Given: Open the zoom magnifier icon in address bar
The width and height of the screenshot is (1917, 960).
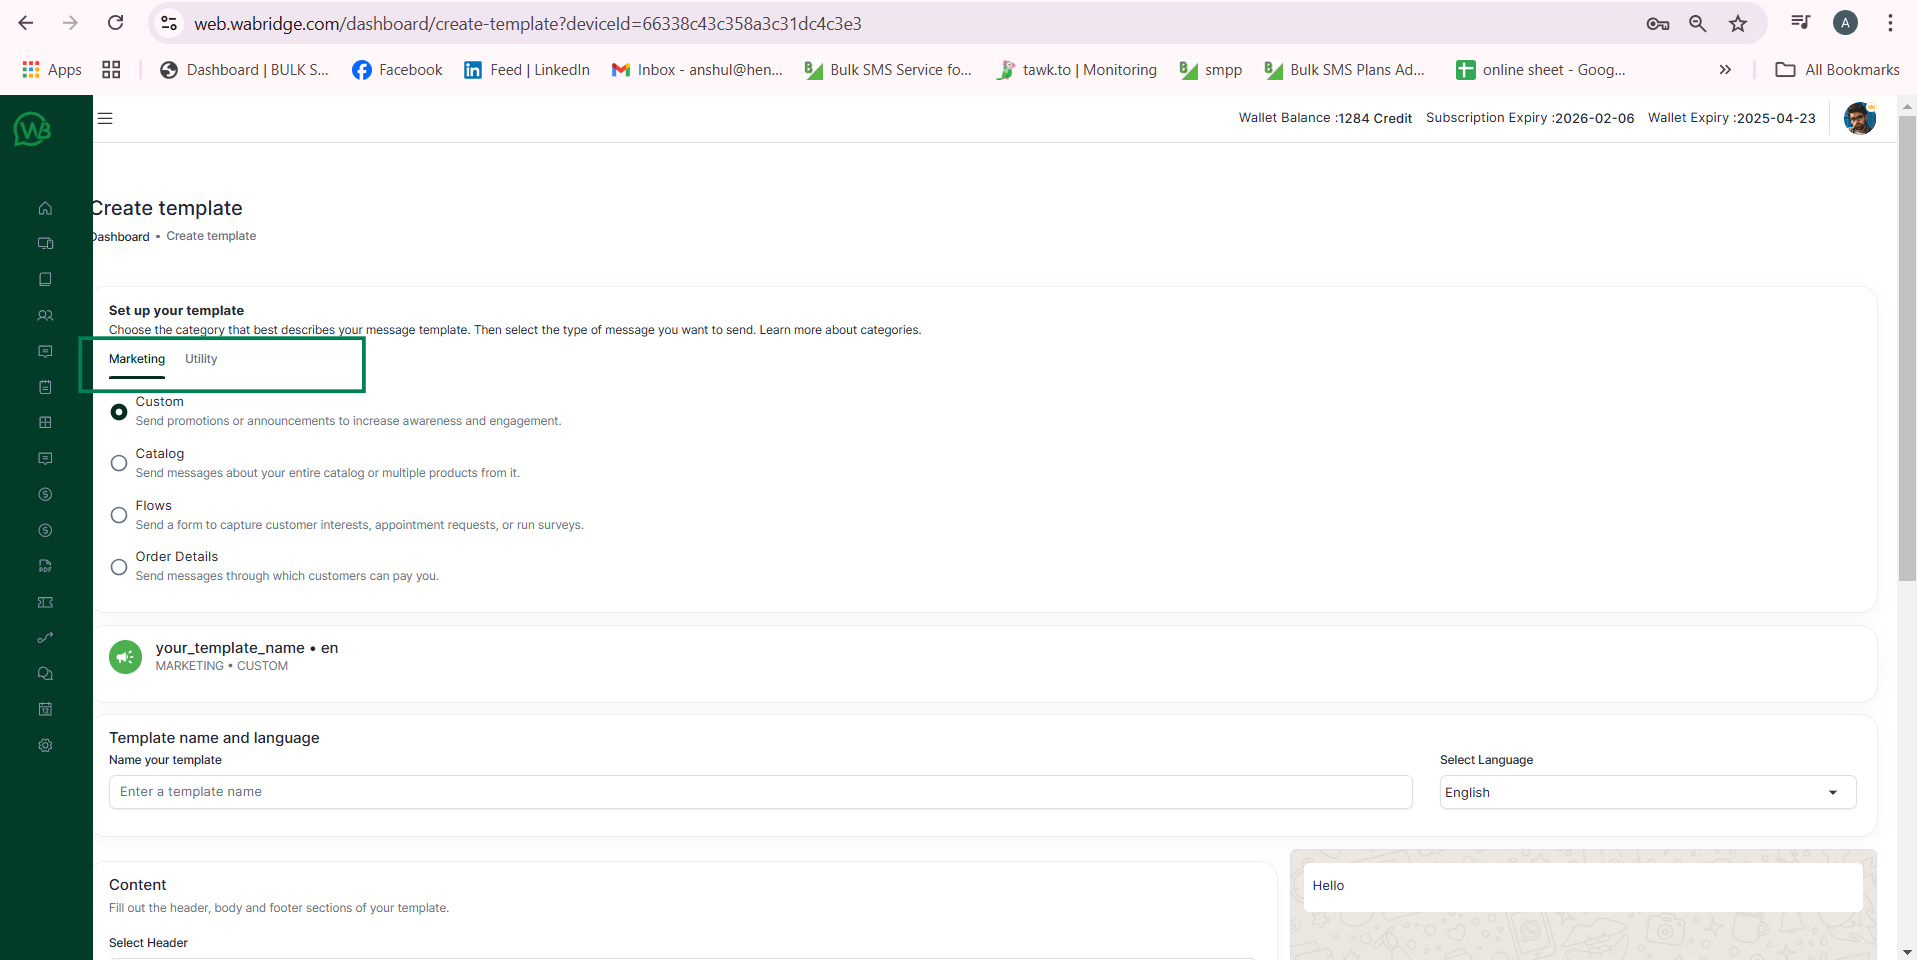Looking at the screenshot, I should tap(1698, 23).
